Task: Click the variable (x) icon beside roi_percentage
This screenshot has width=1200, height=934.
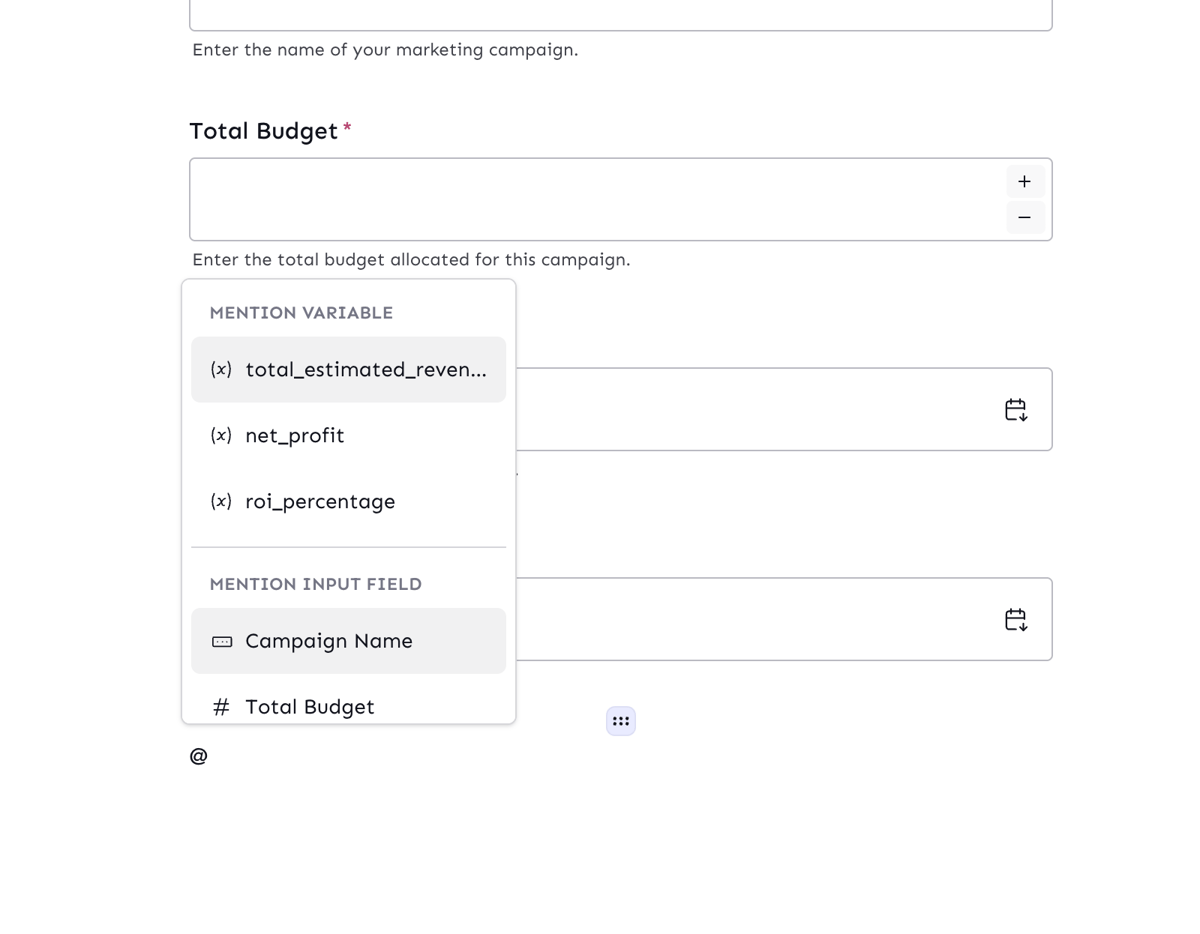Action: click(221, 502)
